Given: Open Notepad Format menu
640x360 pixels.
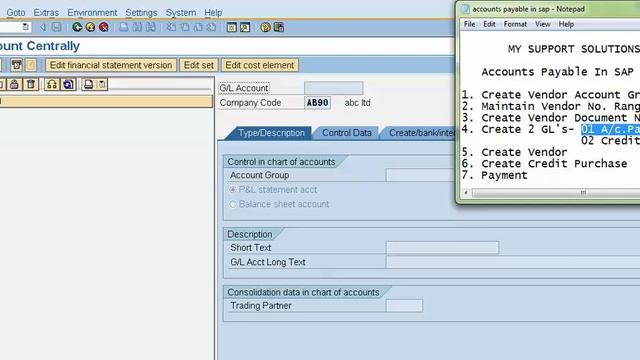Looking at the screenshot, I should (515, 24).
